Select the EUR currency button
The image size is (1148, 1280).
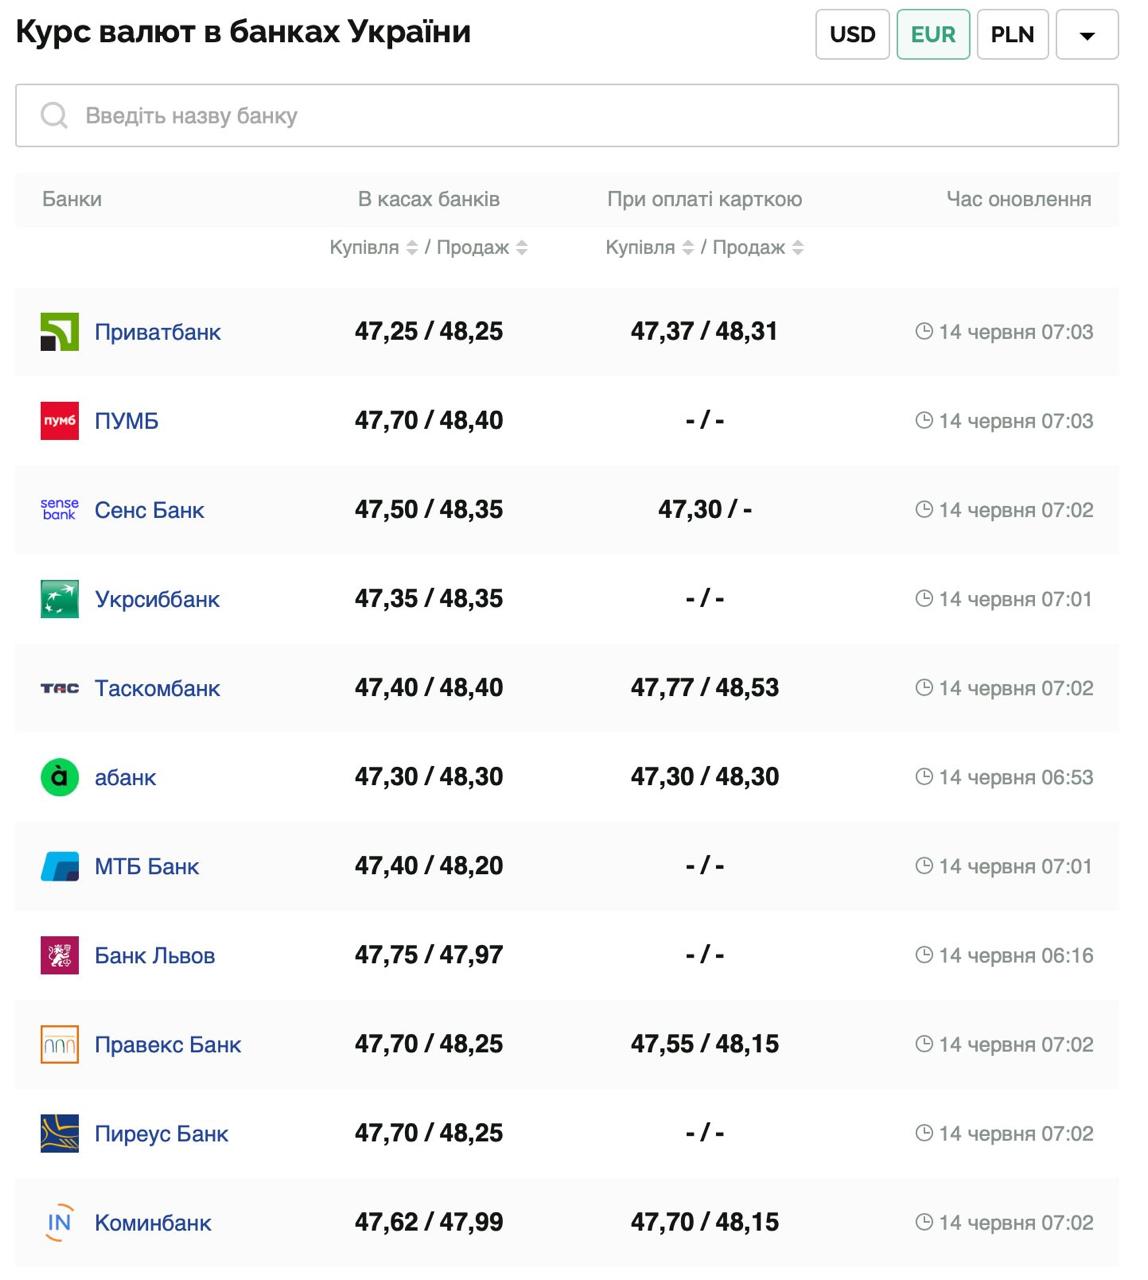932,35
